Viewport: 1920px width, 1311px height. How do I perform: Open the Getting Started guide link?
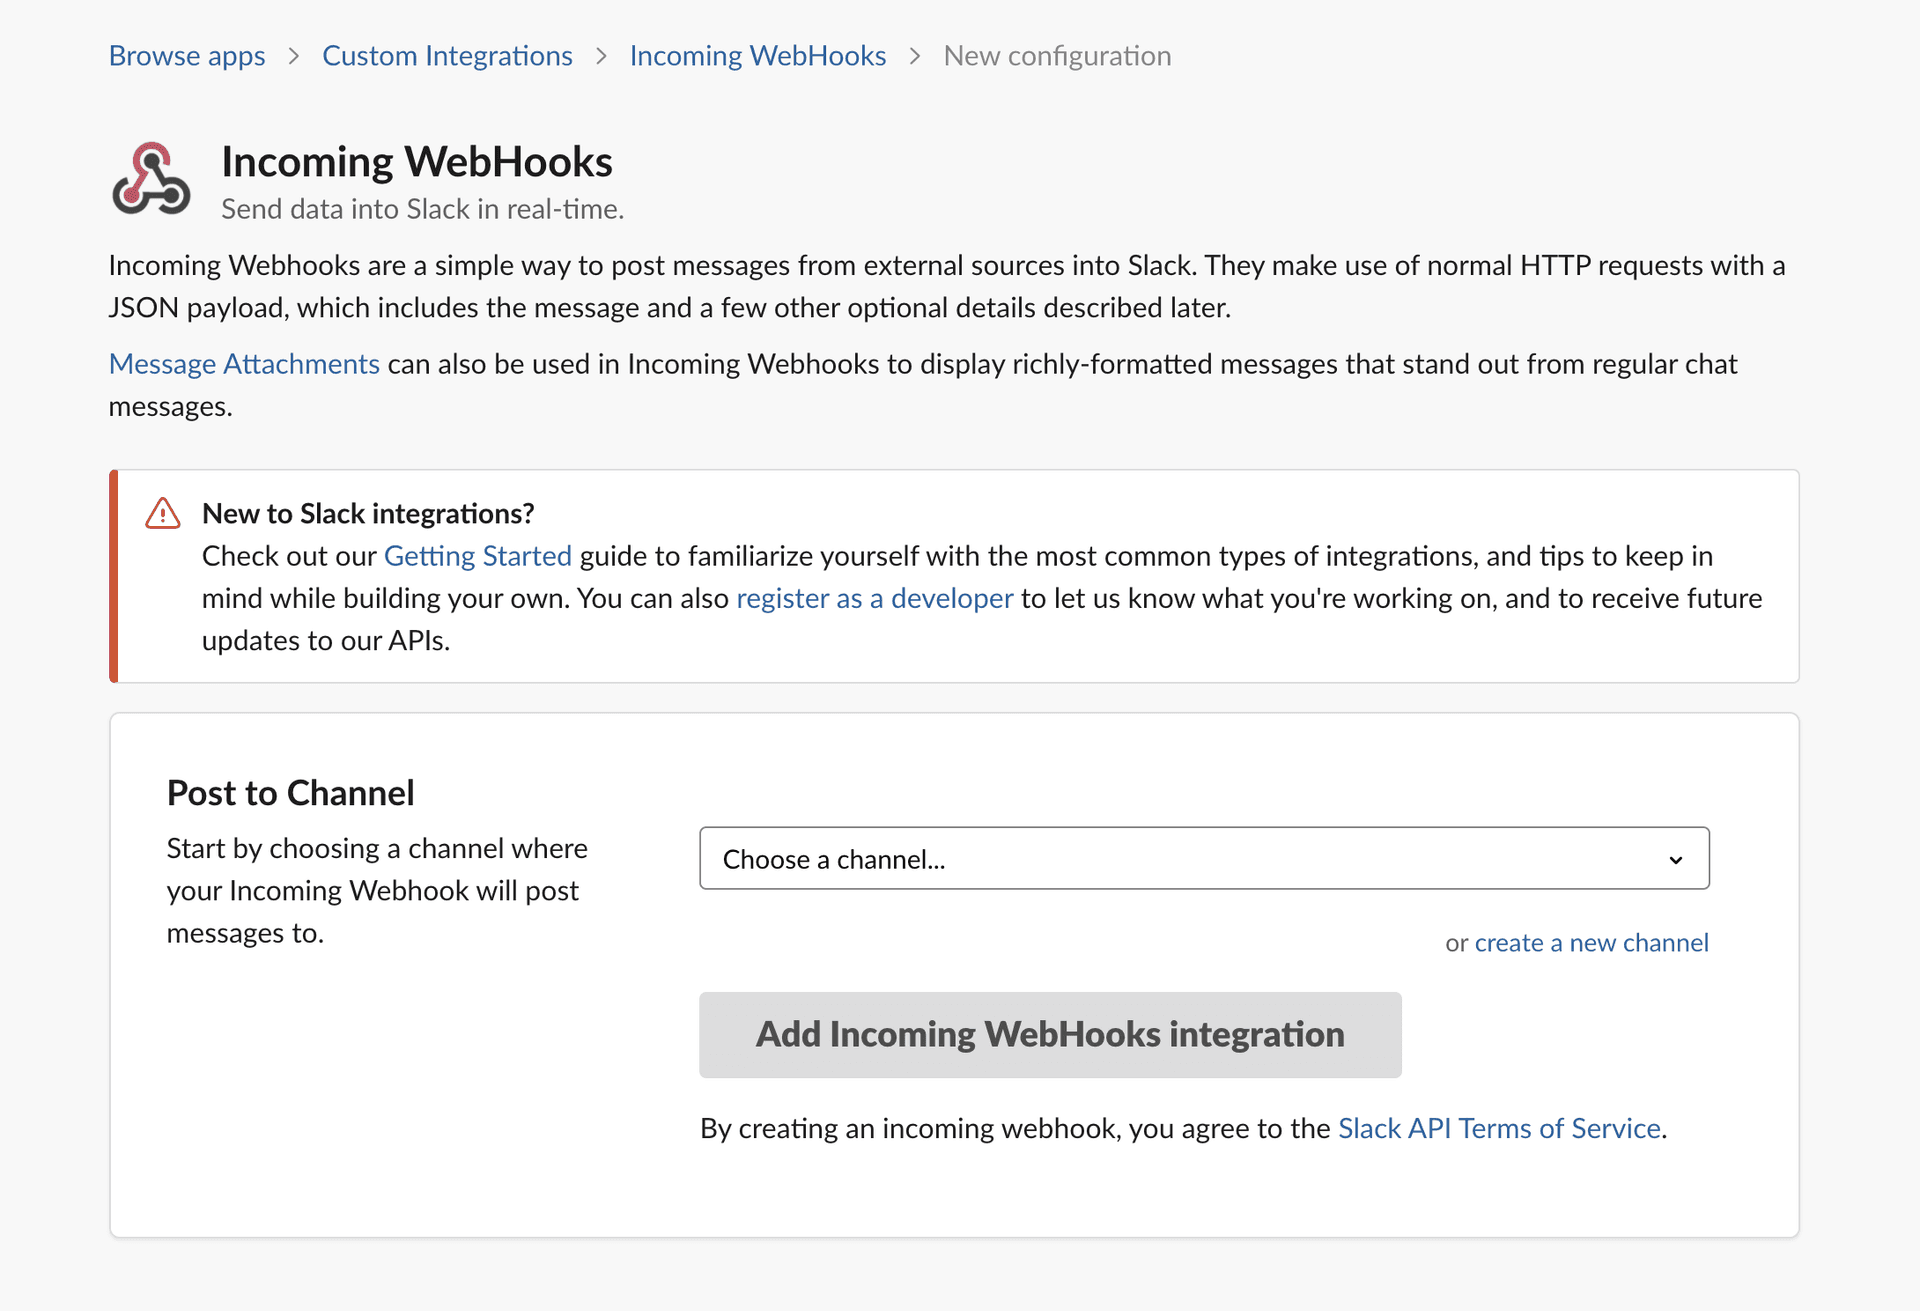(x=477, y=556)
